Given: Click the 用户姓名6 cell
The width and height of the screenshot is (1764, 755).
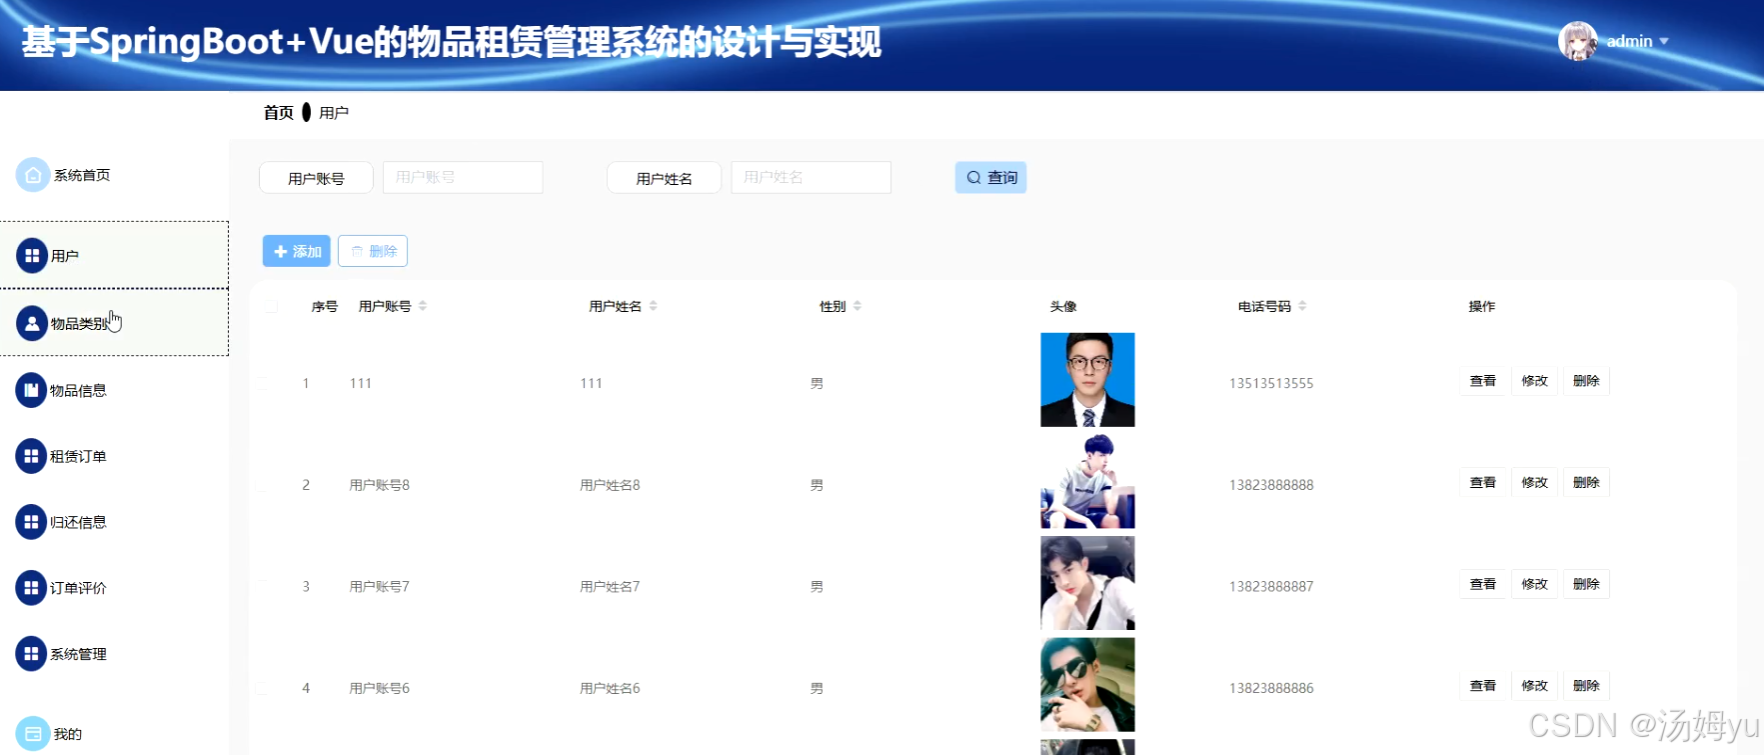Looking at the screenshot, I should coord(610,688).
